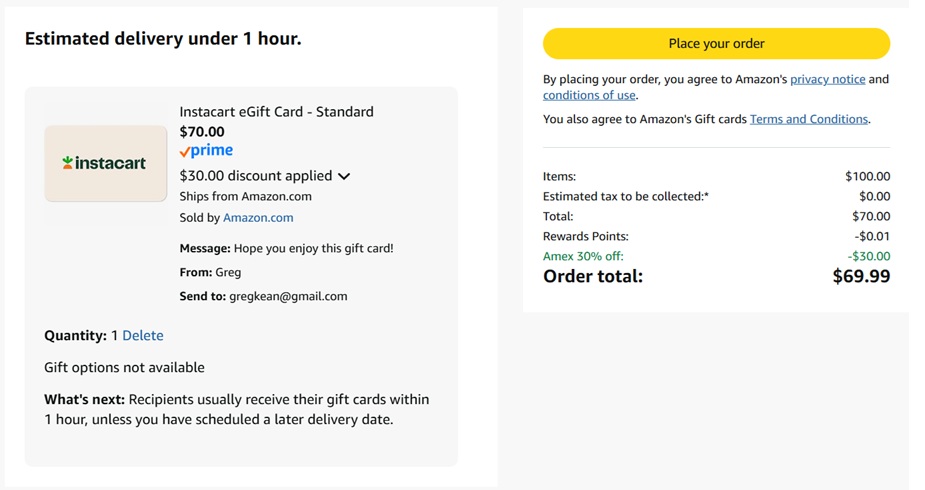Image resolution: width=925 pixels, height=490 pixels.
Task: Click the gift message text
Action: click(x=313, y=248)
